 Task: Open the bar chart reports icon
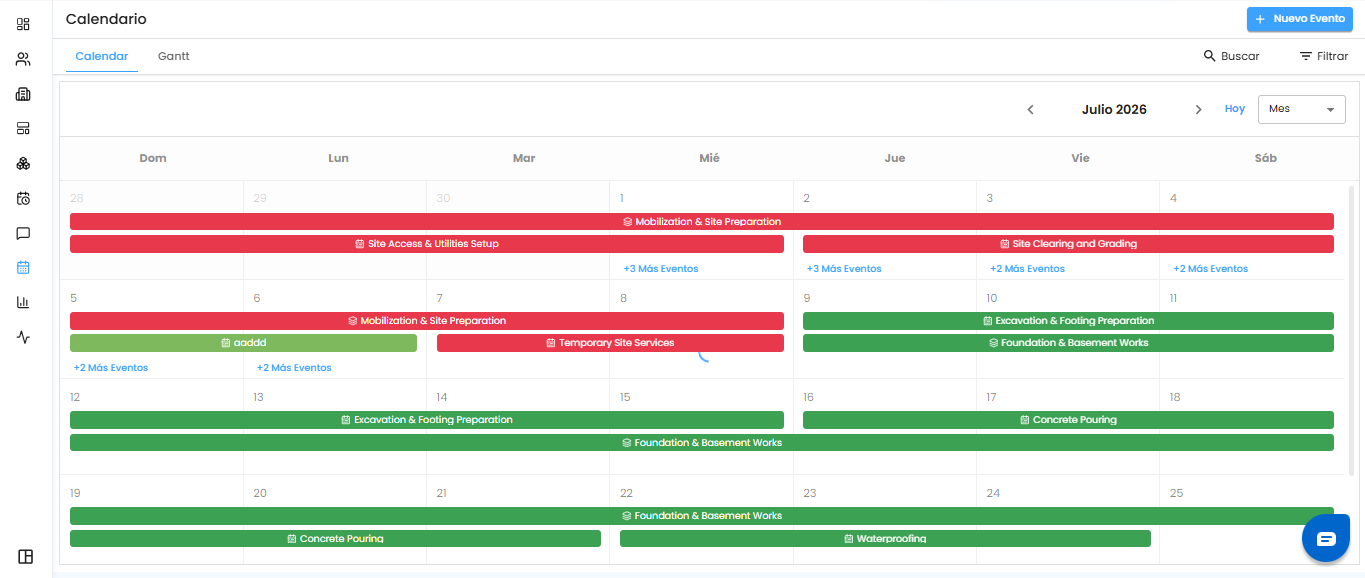point(23,302)
